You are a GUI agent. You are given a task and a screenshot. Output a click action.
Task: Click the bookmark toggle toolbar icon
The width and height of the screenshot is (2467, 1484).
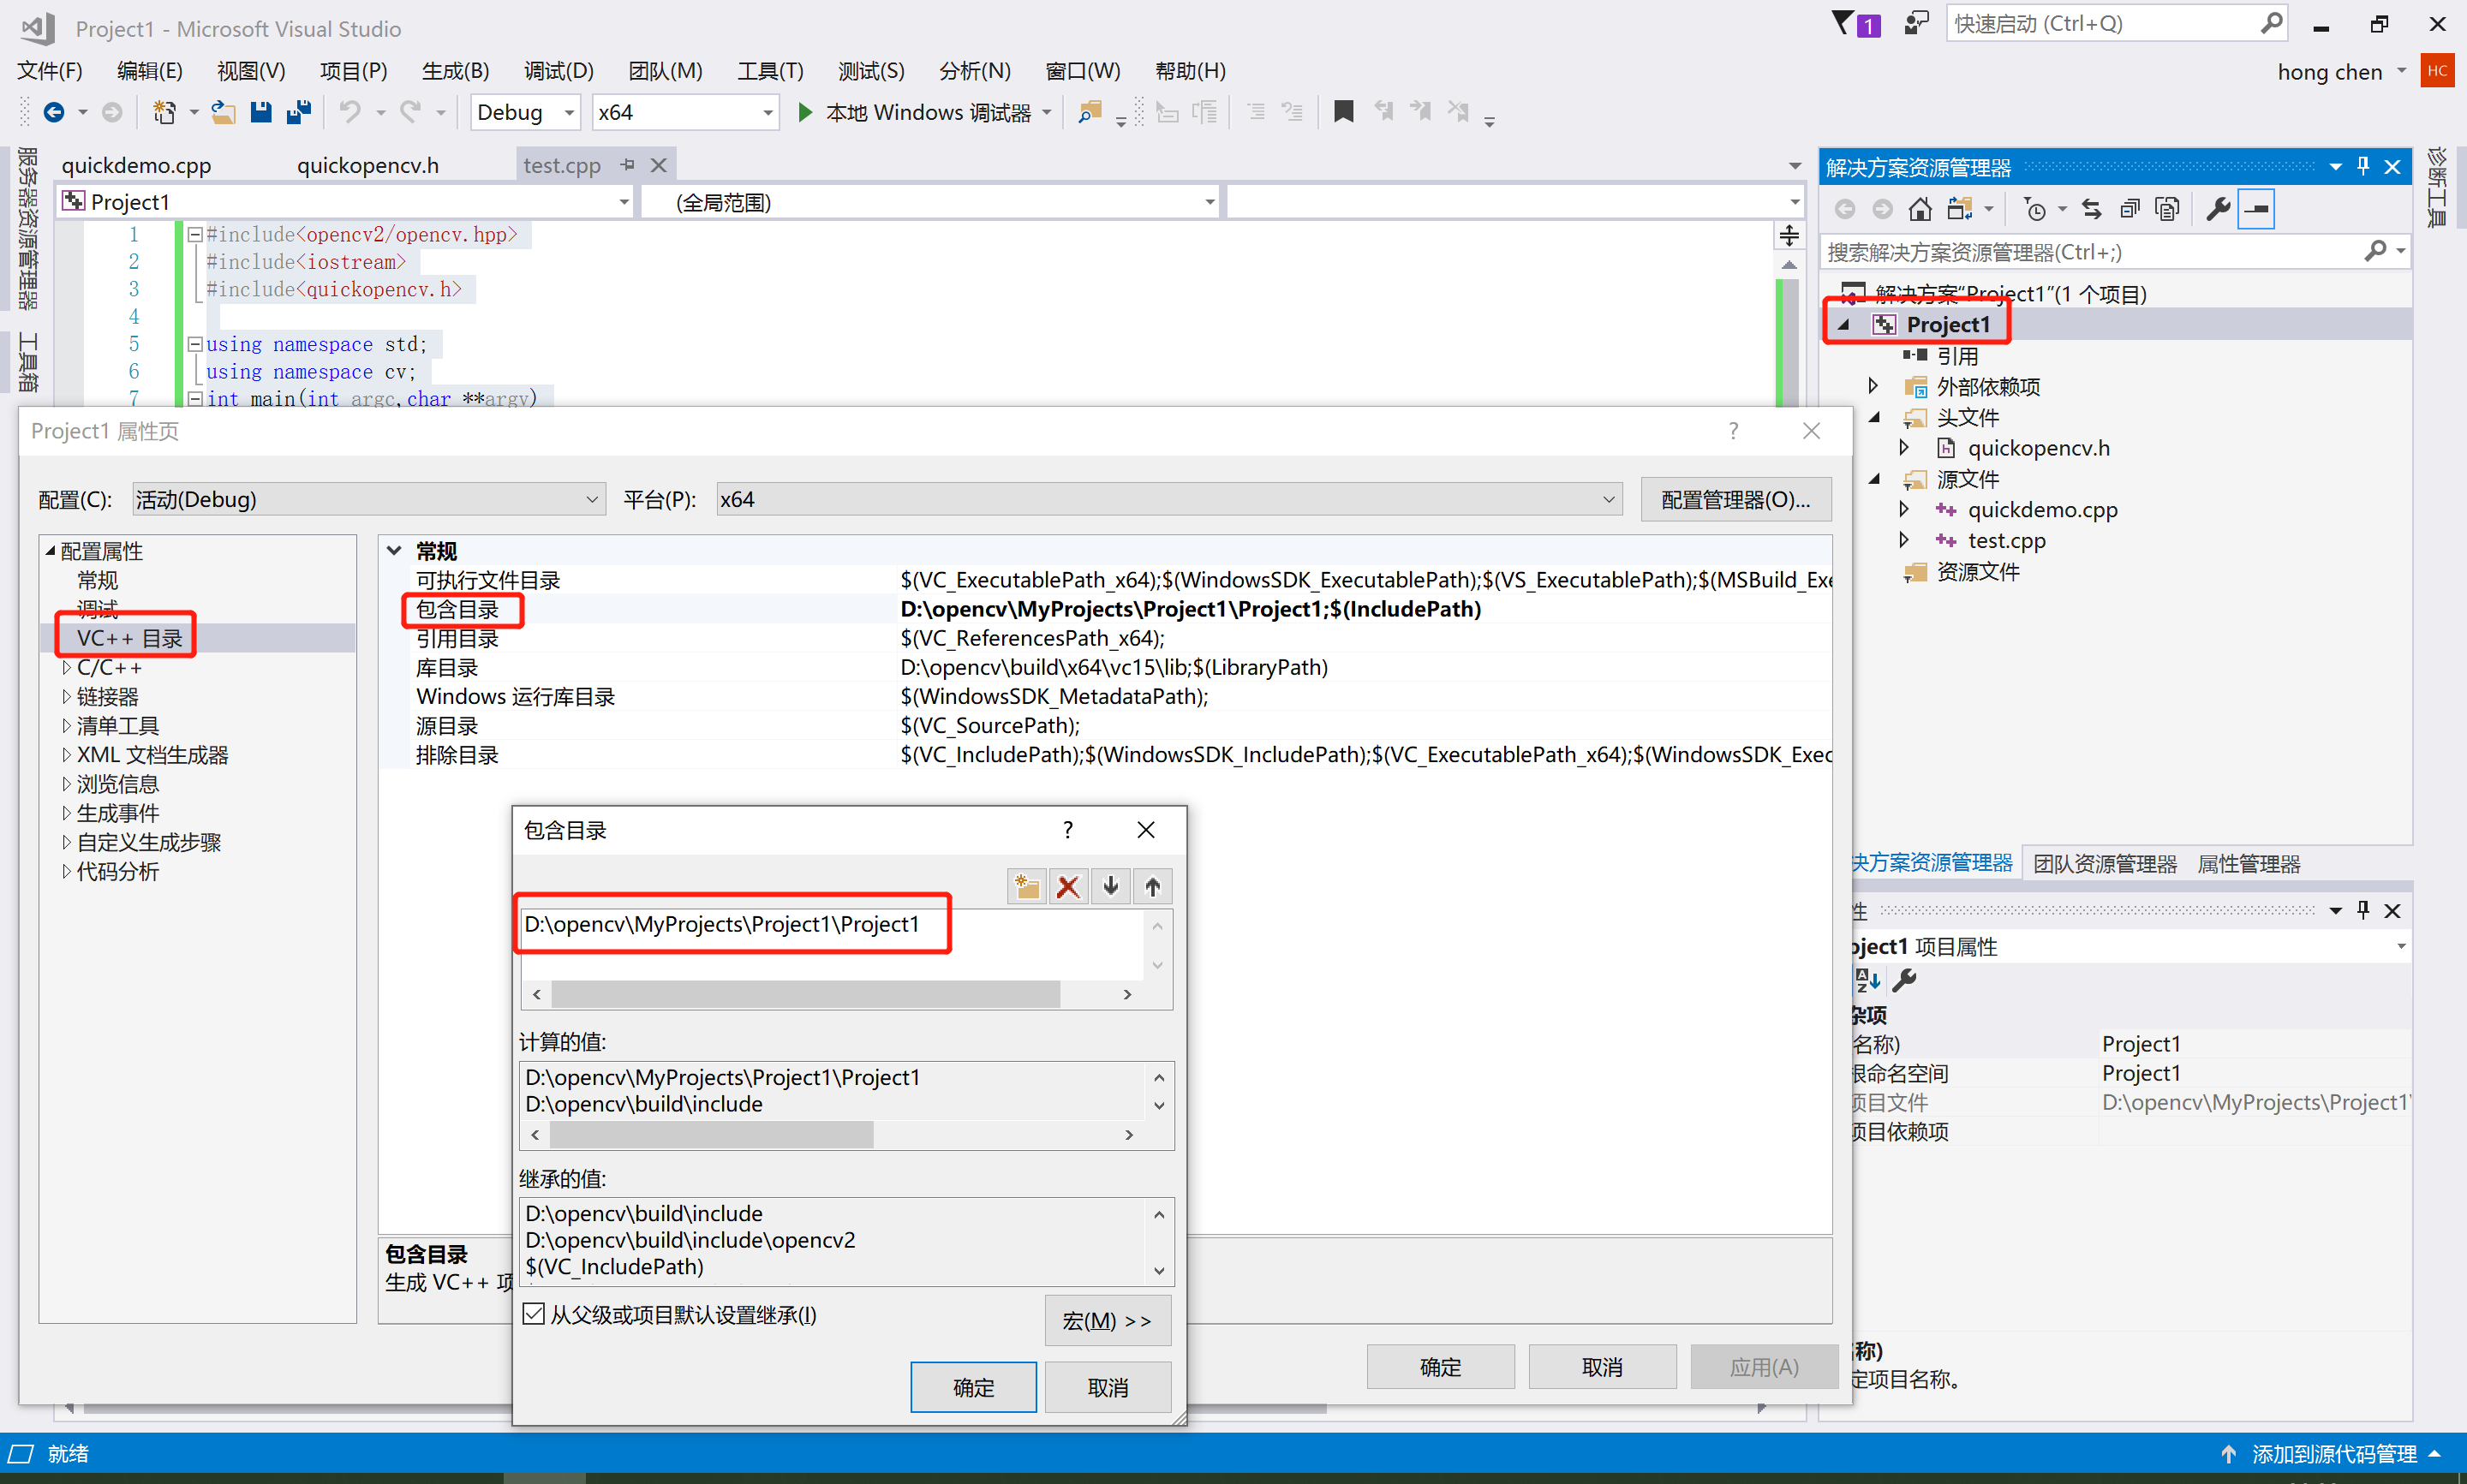coord(1343,111)
